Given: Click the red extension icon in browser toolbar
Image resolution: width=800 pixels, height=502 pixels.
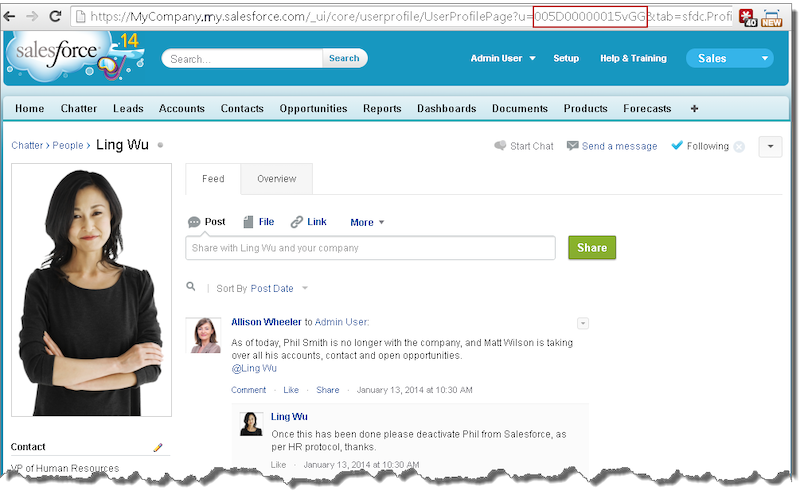Looking at the screenshot, I should 748,17.
